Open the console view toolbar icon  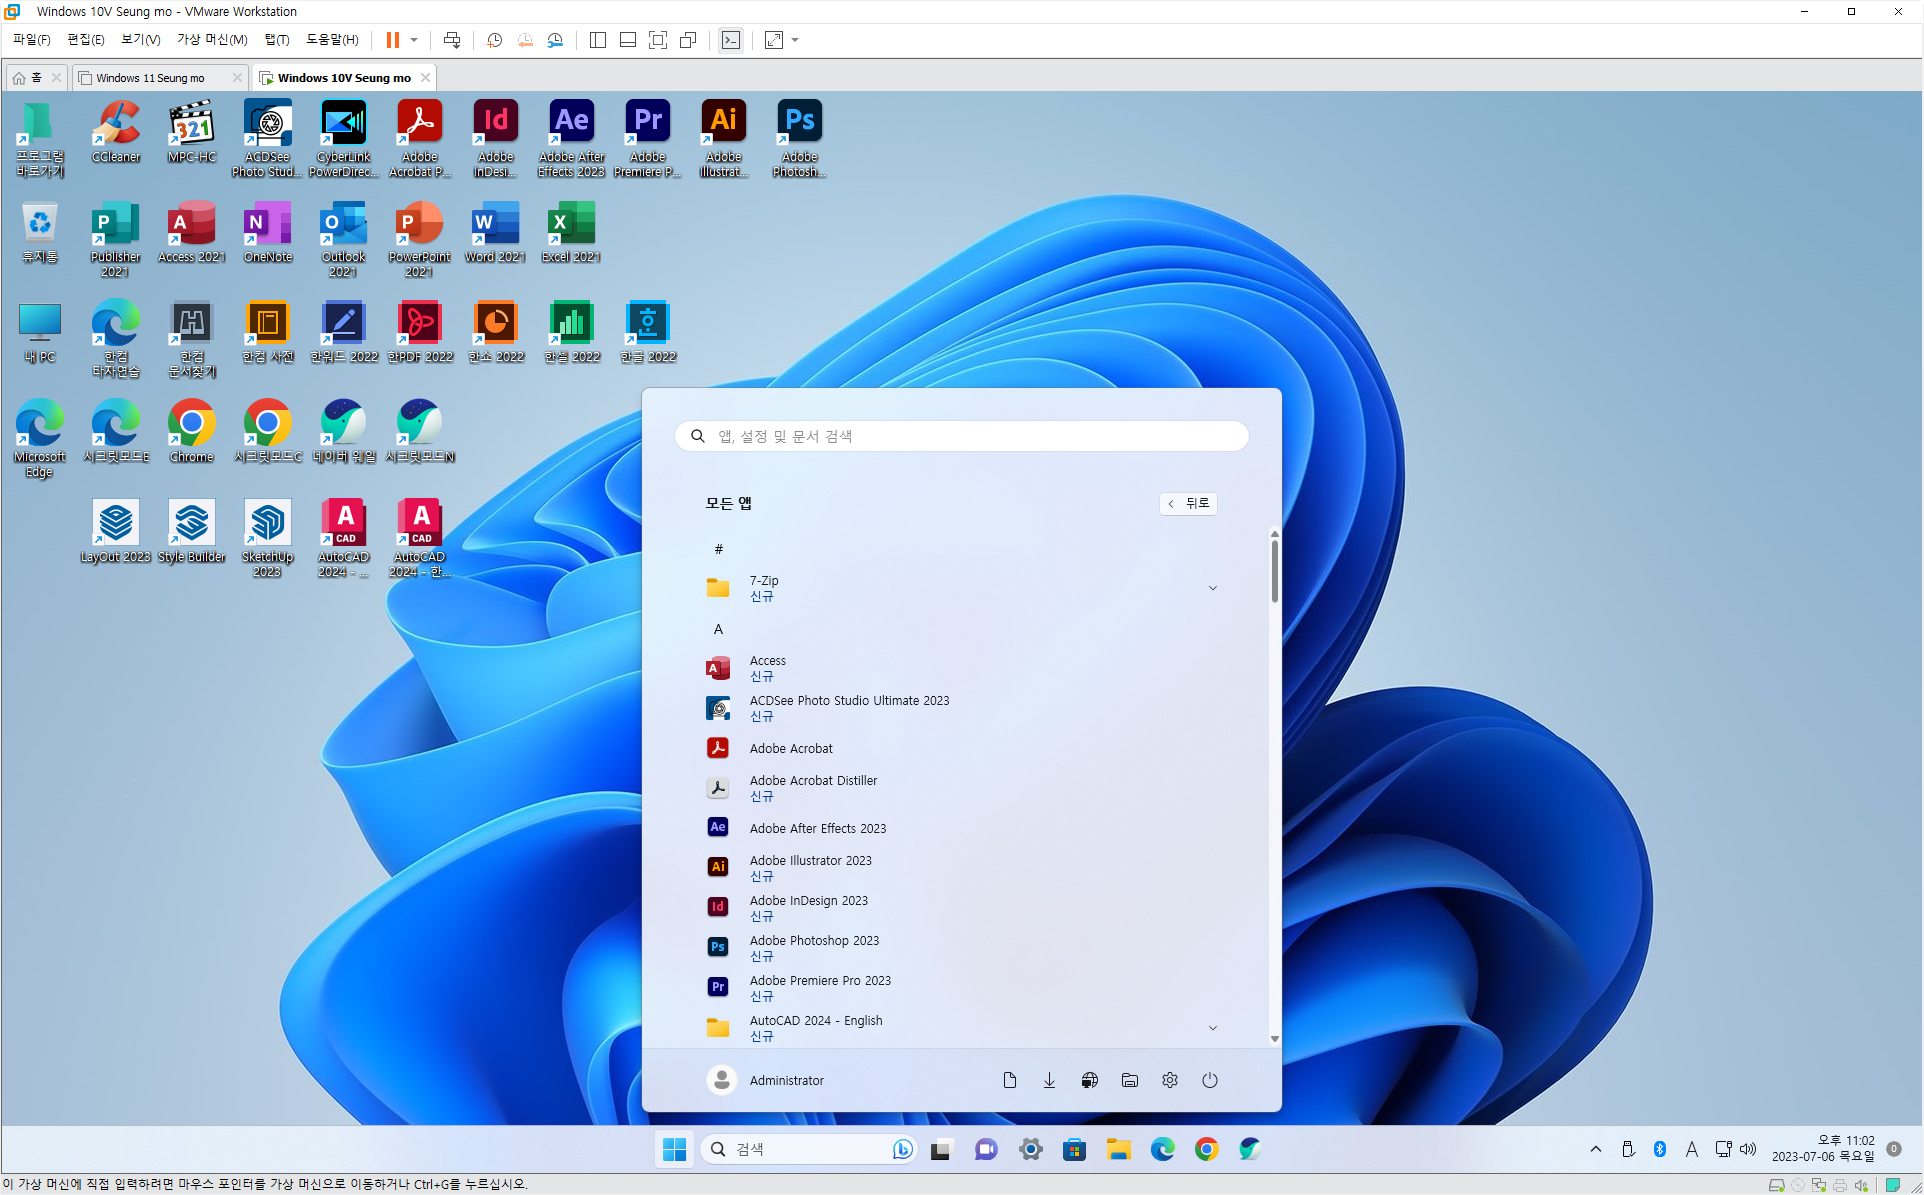click(731, 40)
